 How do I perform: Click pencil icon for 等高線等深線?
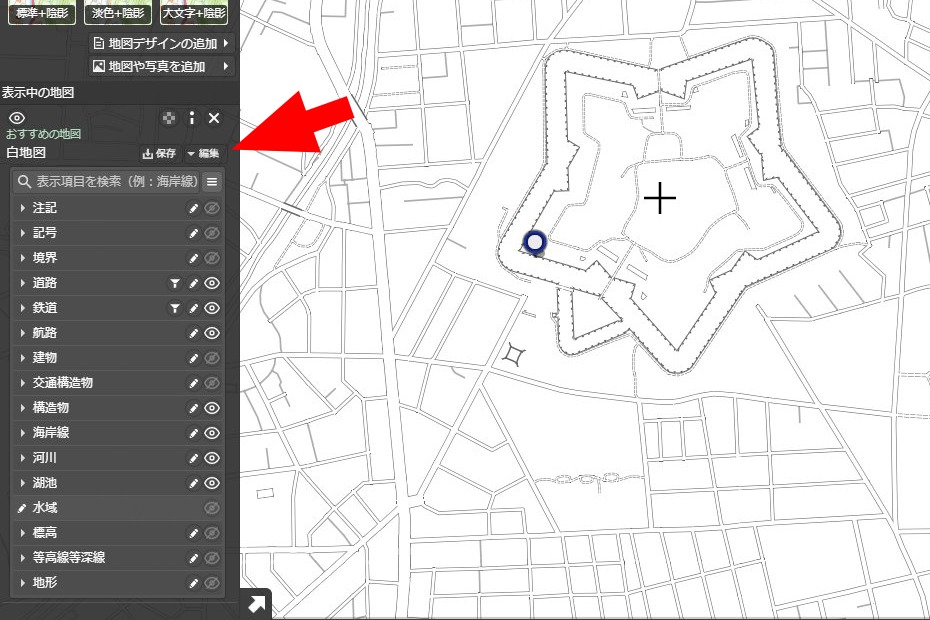[x=194, y=558]
